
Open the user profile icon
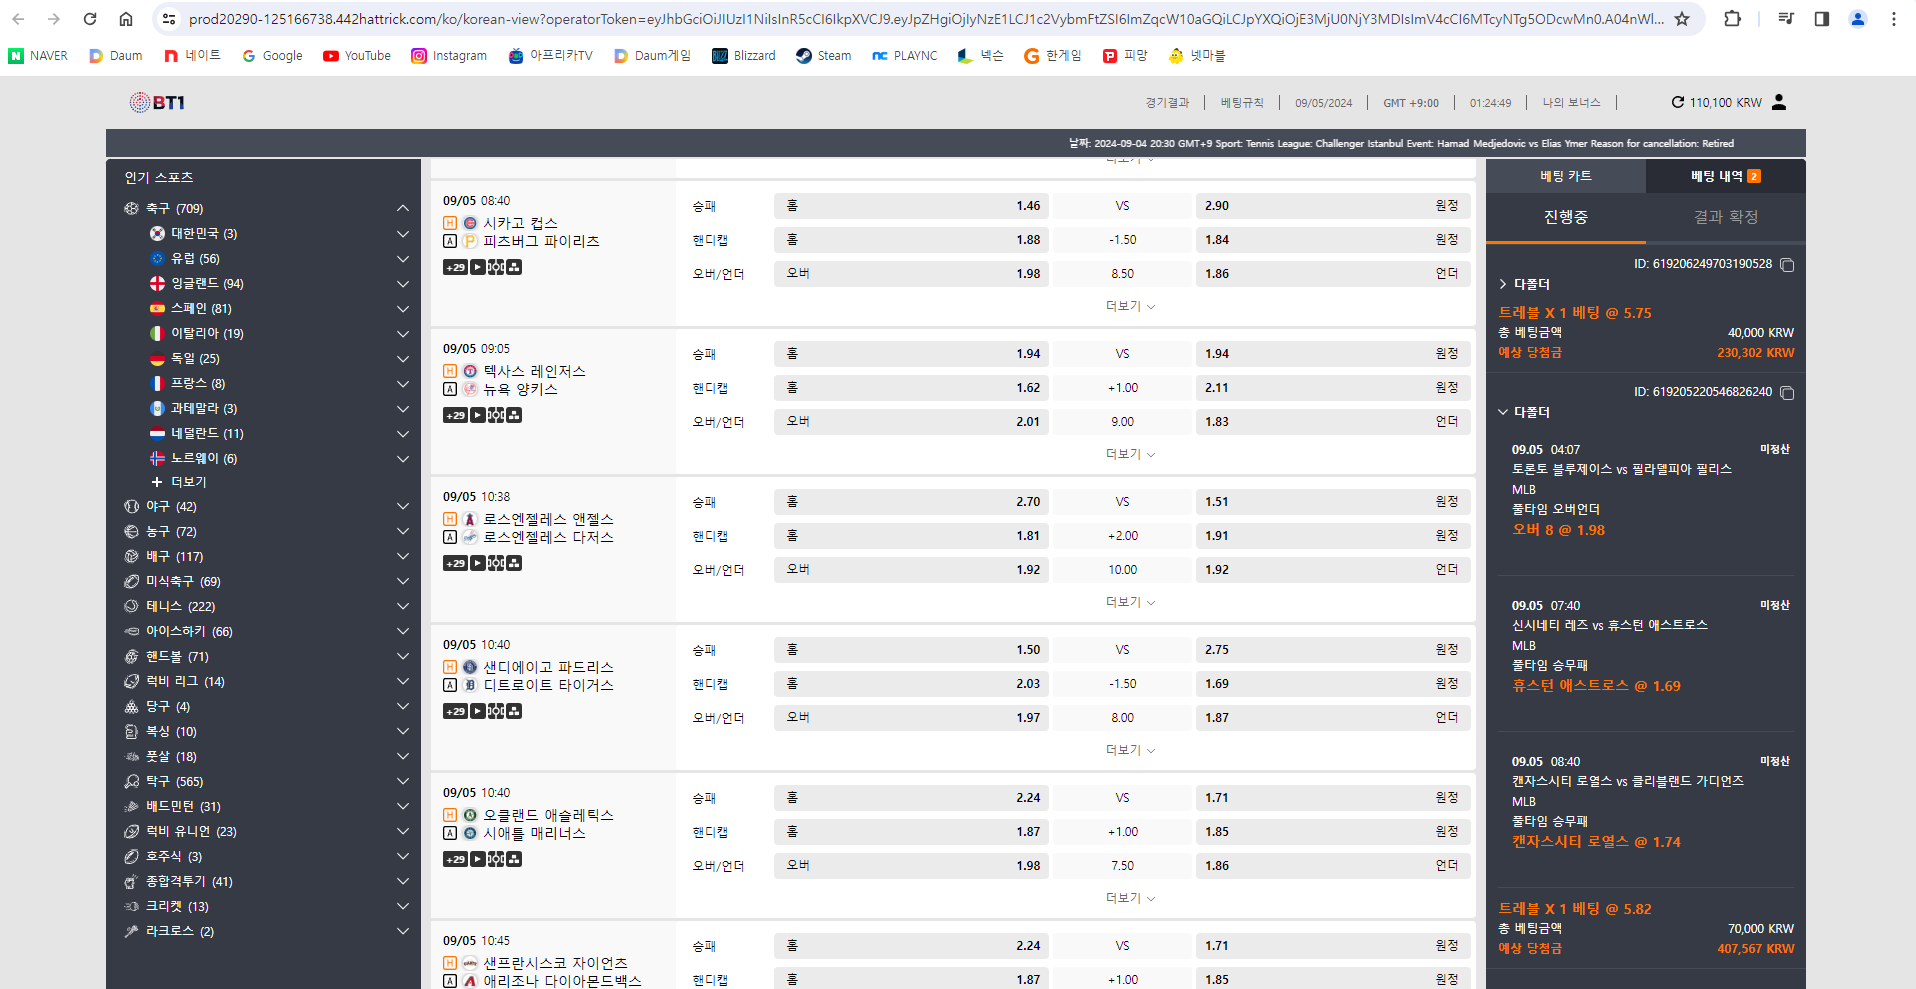pos(1779,102)
